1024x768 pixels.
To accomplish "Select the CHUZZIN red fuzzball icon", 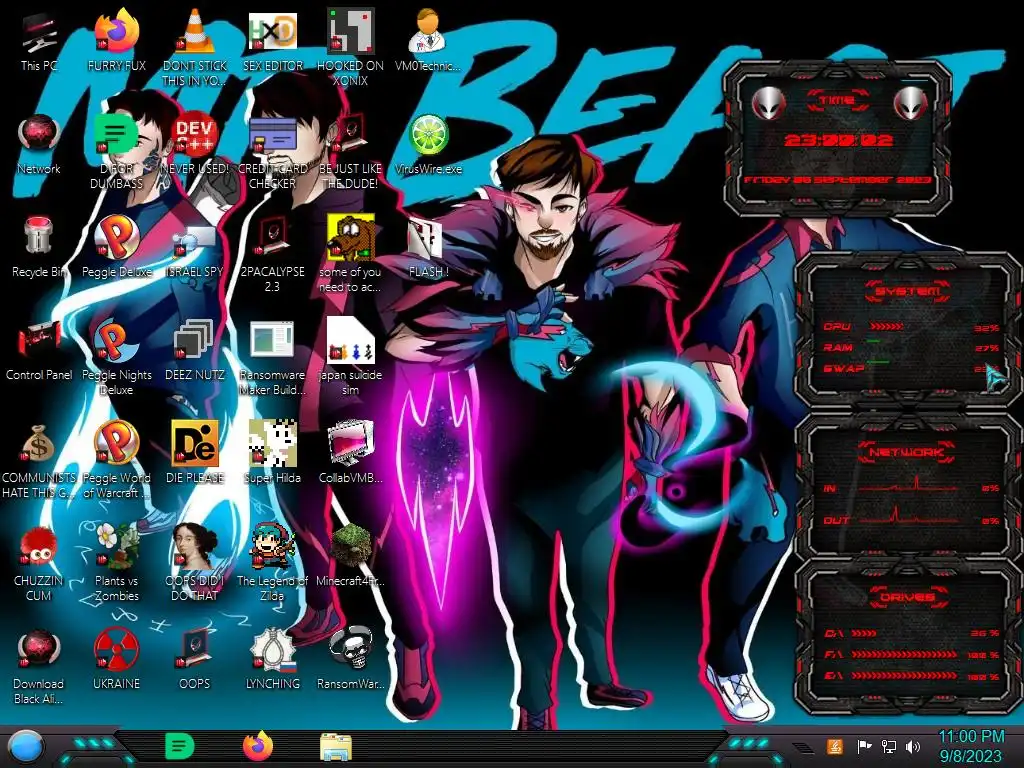I will pyautogui.click(x=39, y=546).
